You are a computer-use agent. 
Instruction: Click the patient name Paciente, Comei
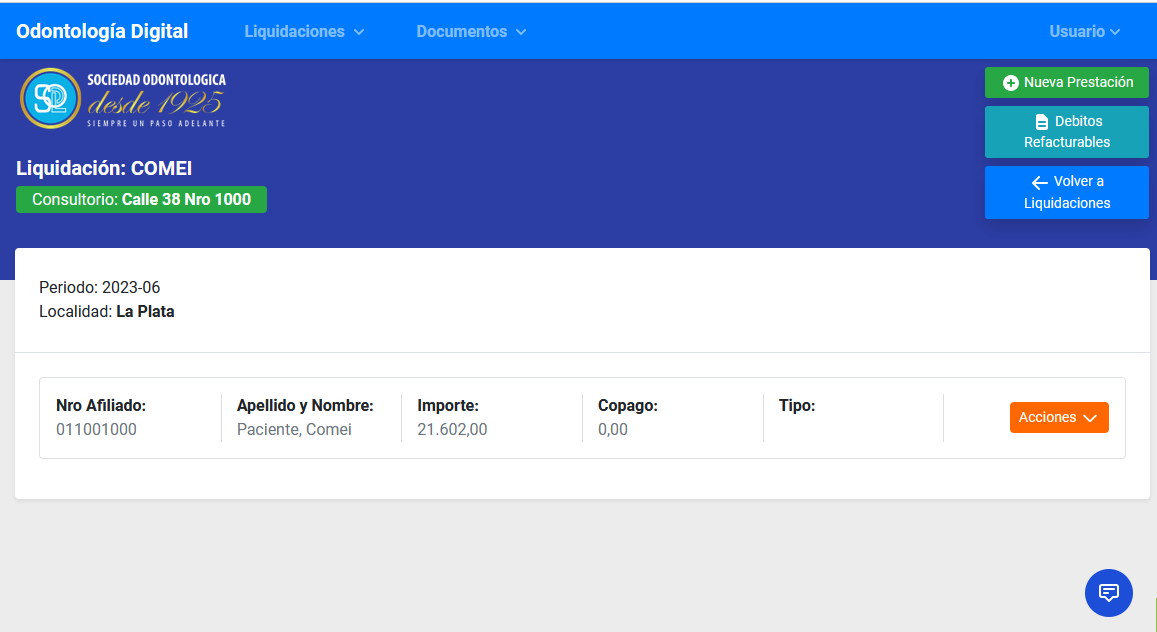tap(294, 430)
